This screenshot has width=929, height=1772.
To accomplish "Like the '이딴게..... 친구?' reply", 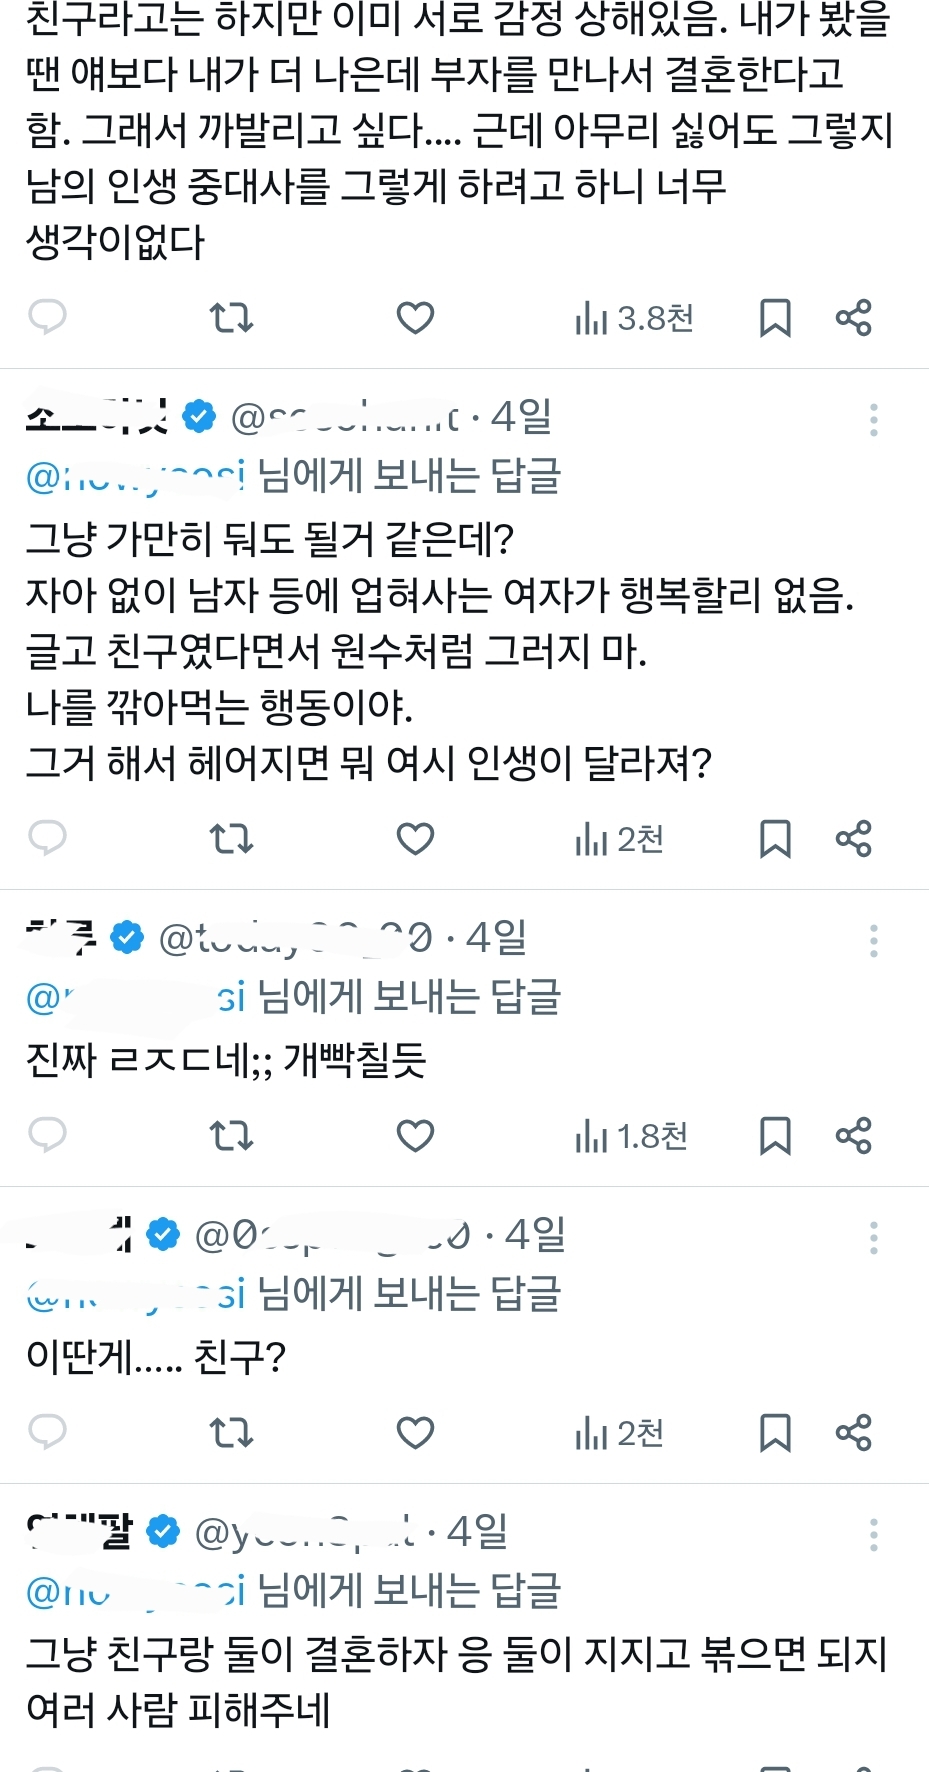I will pos(415,1433).
